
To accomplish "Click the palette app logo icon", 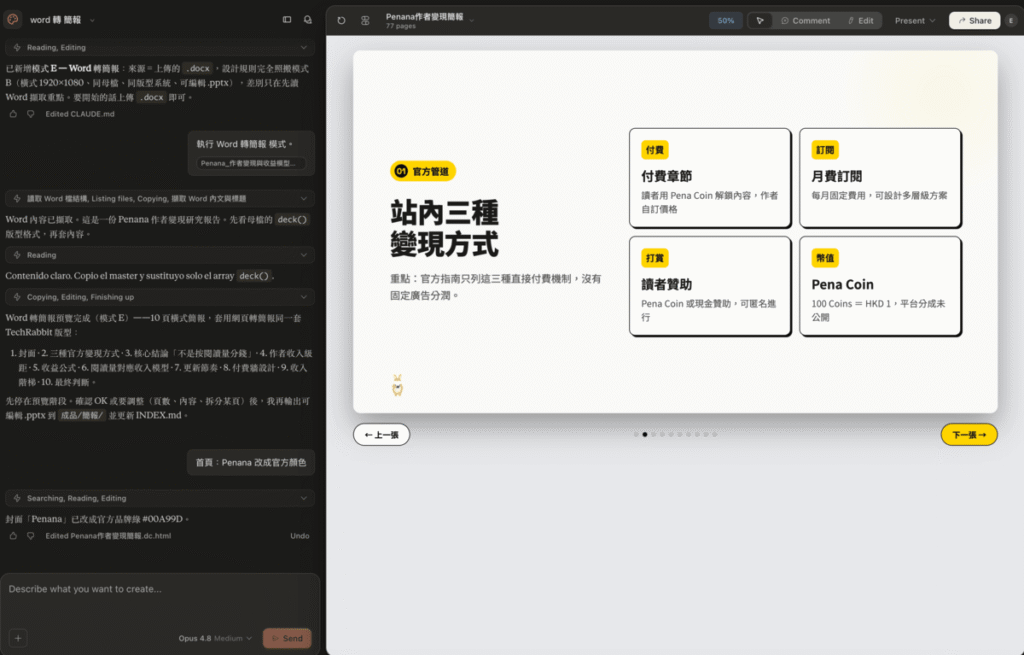I will [x=12, y=20].
